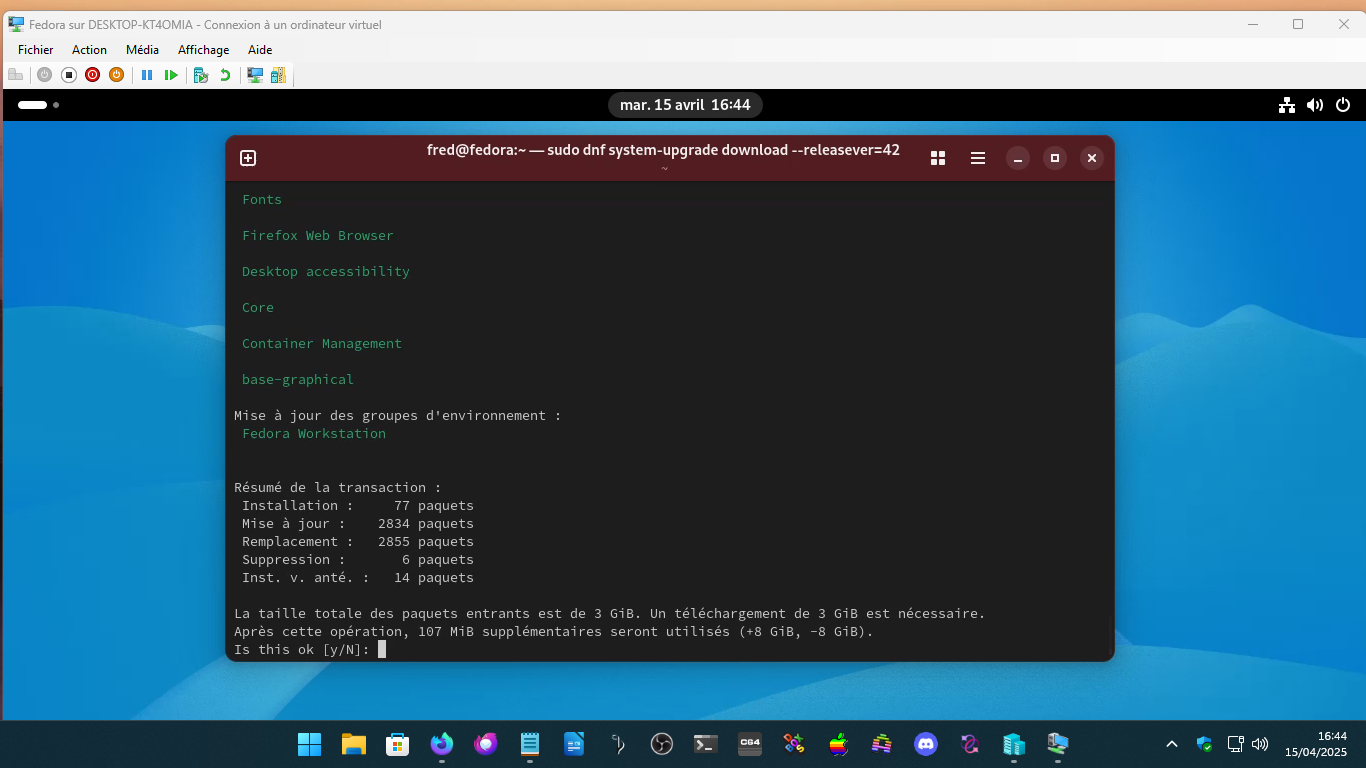This screenshot has width=1366, height=768.
Task: Open the C64 emulator taskbar icon
Action: [750, 744]
